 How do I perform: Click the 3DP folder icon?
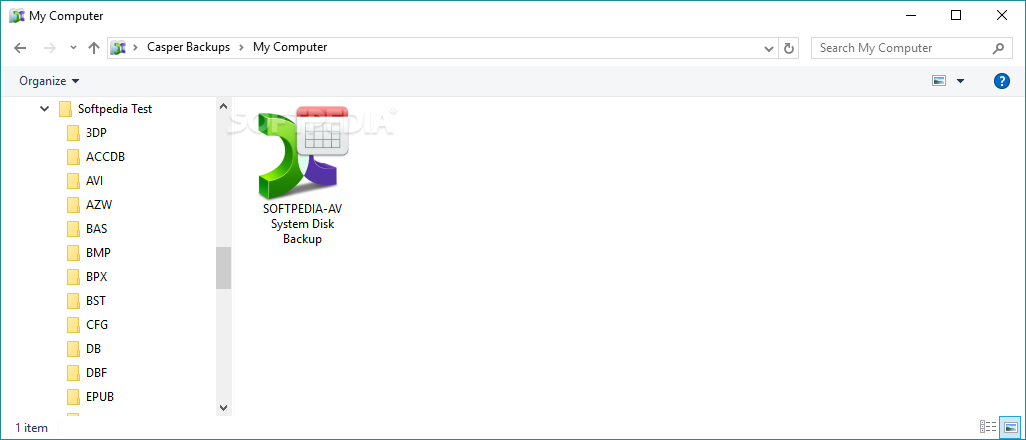coord(73,133)
